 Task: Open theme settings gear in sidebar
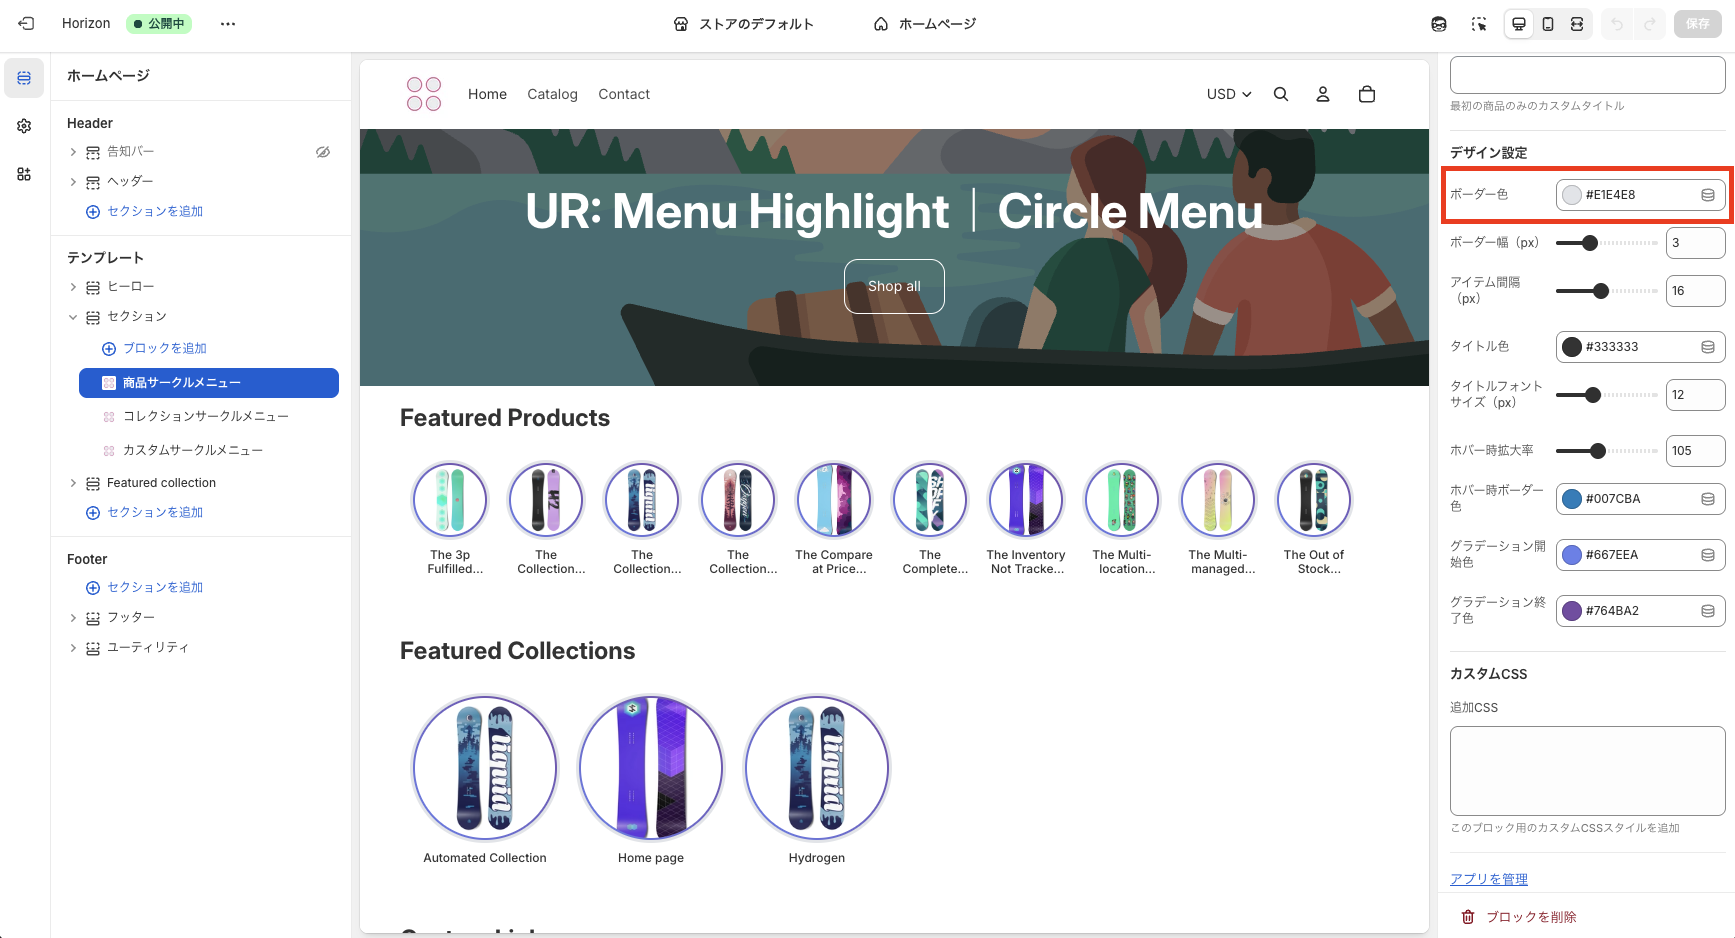(x=24, y=126)
